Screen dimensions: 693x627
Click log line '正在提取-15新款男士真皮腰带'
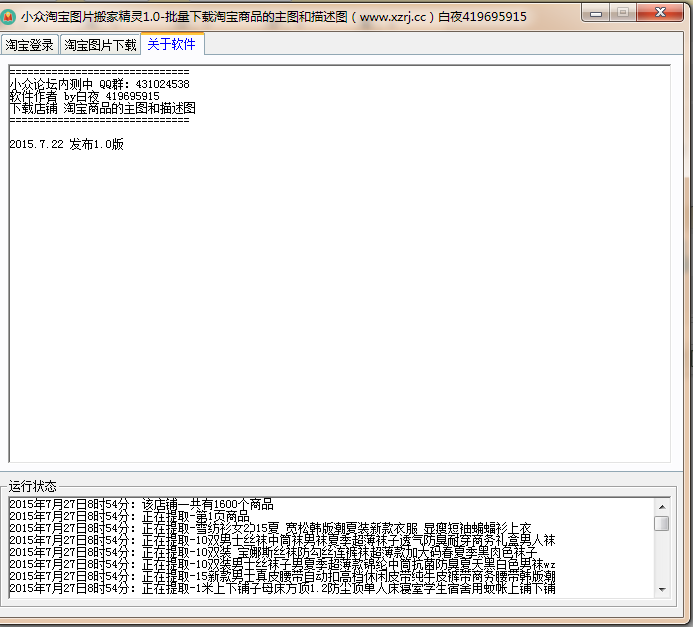click(x=282, y=576)
